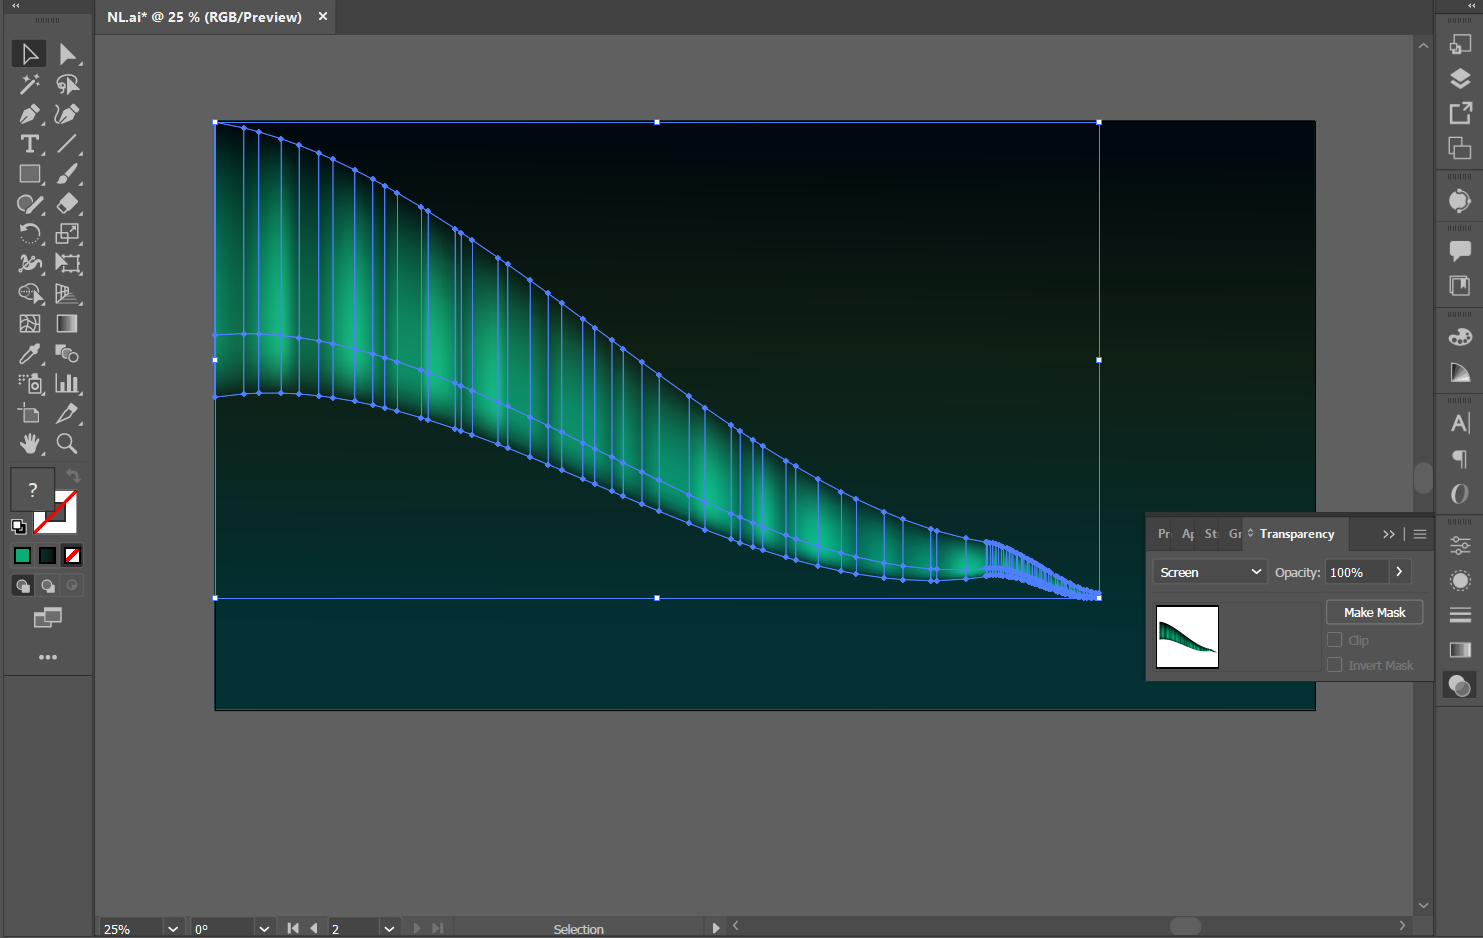Screen dimensions: 1483x938
Task: Select the Blend tool
Action: coord(67,354)
